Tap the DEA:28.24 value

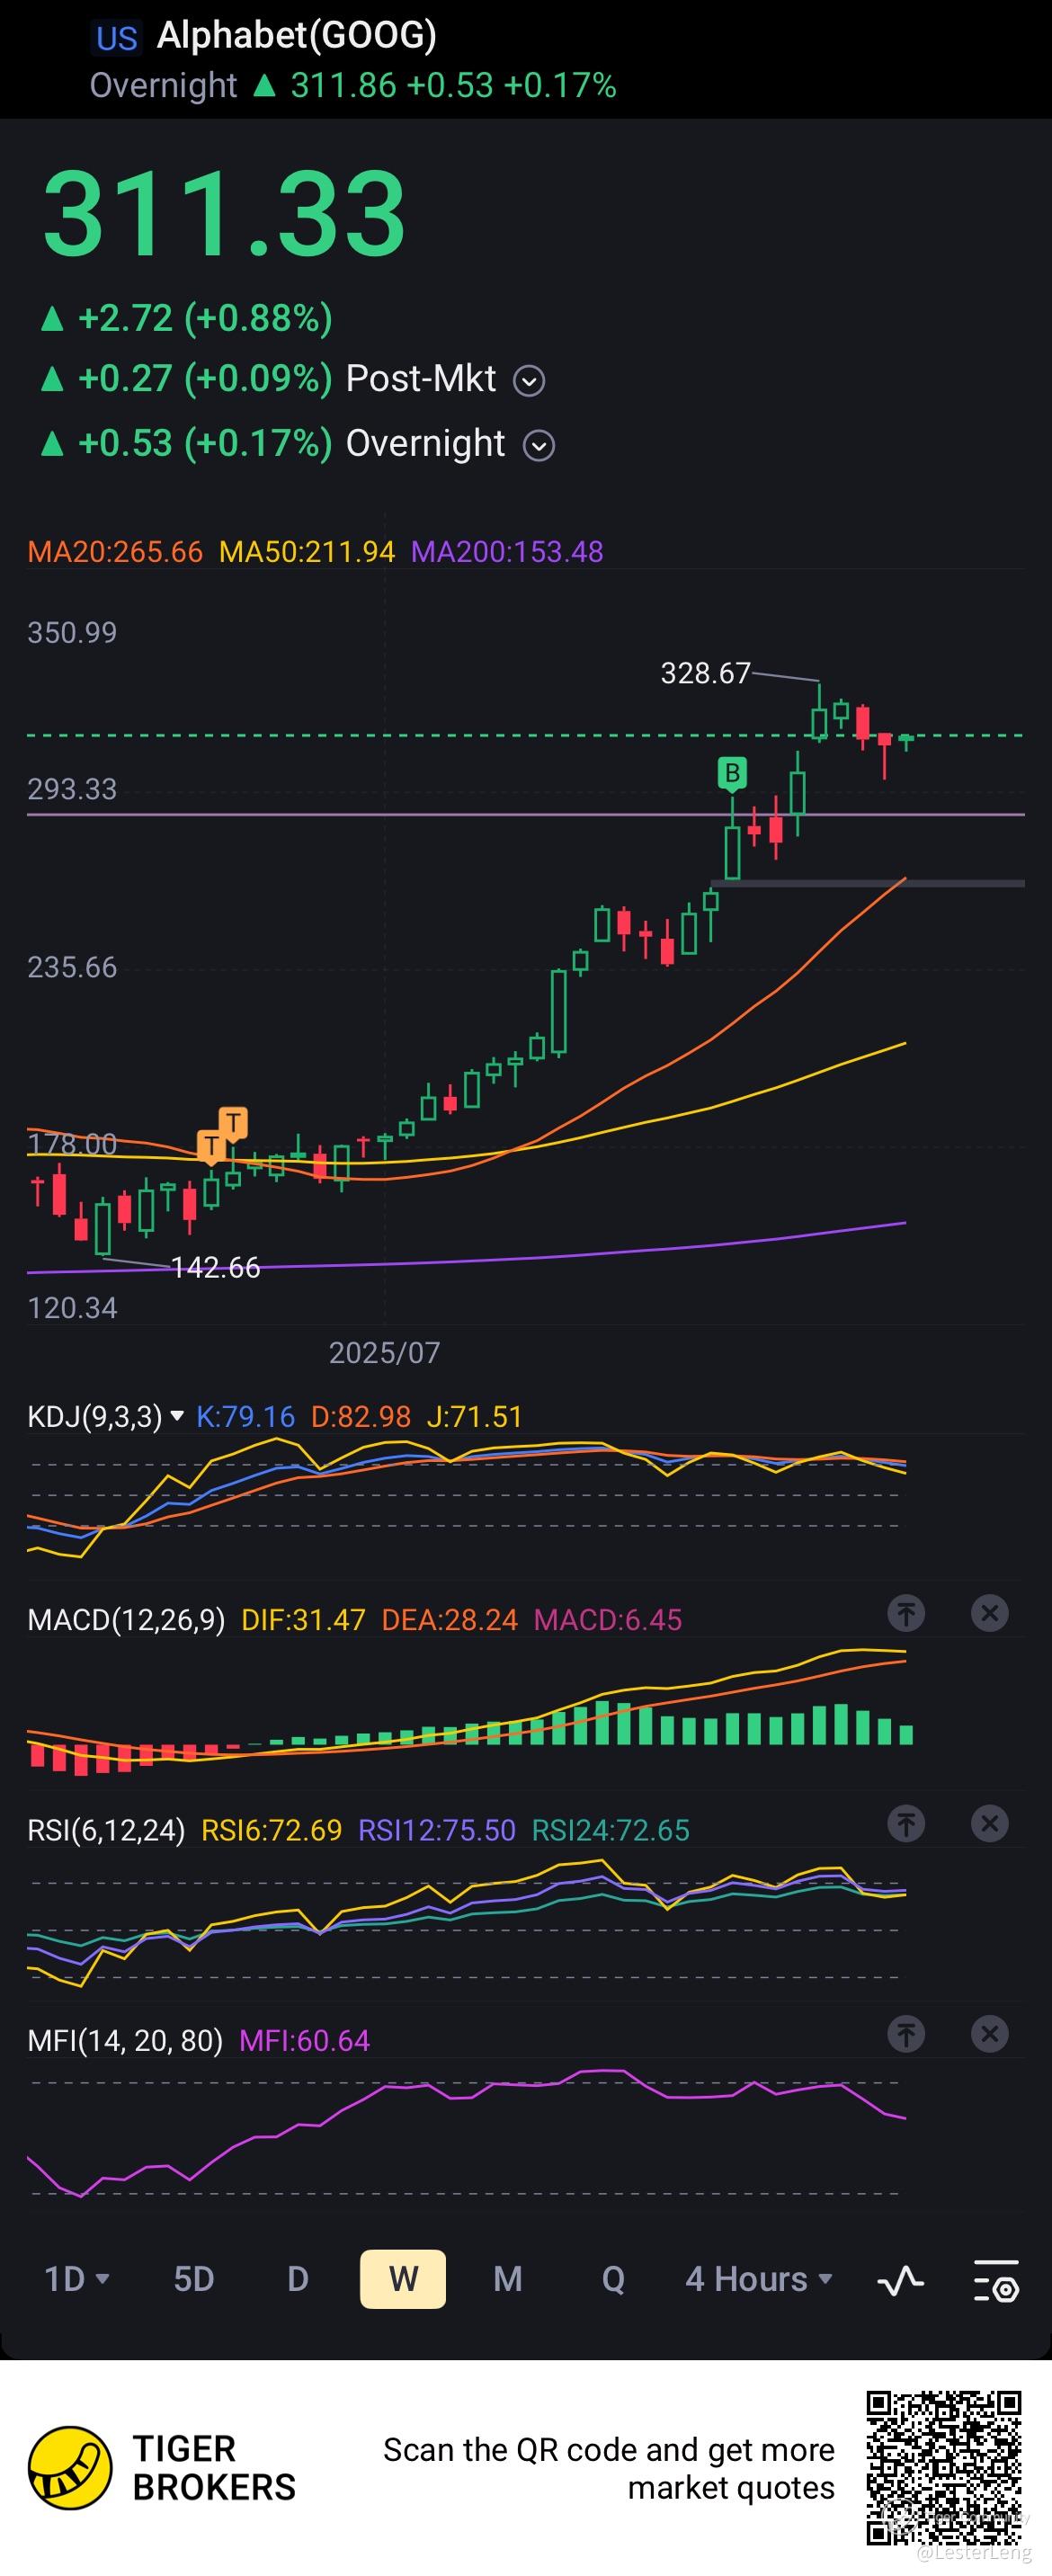coord(450,1620)
